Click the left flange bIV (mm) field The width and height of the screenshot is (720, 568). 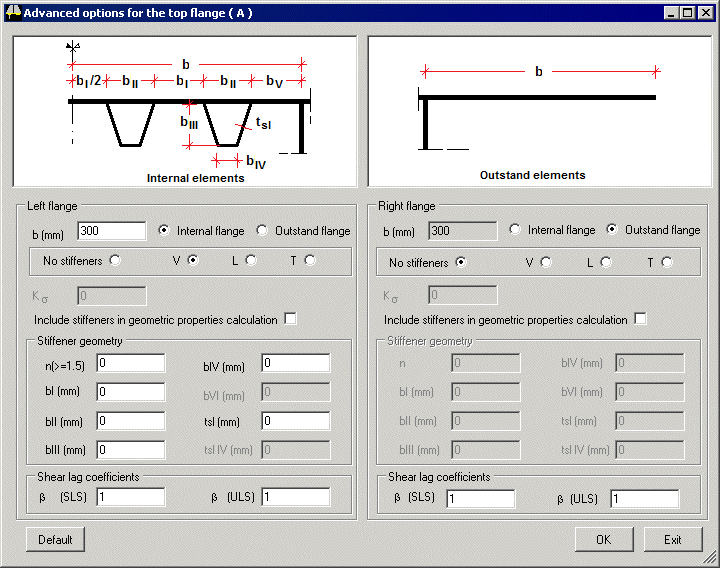(x=295, y=363)
